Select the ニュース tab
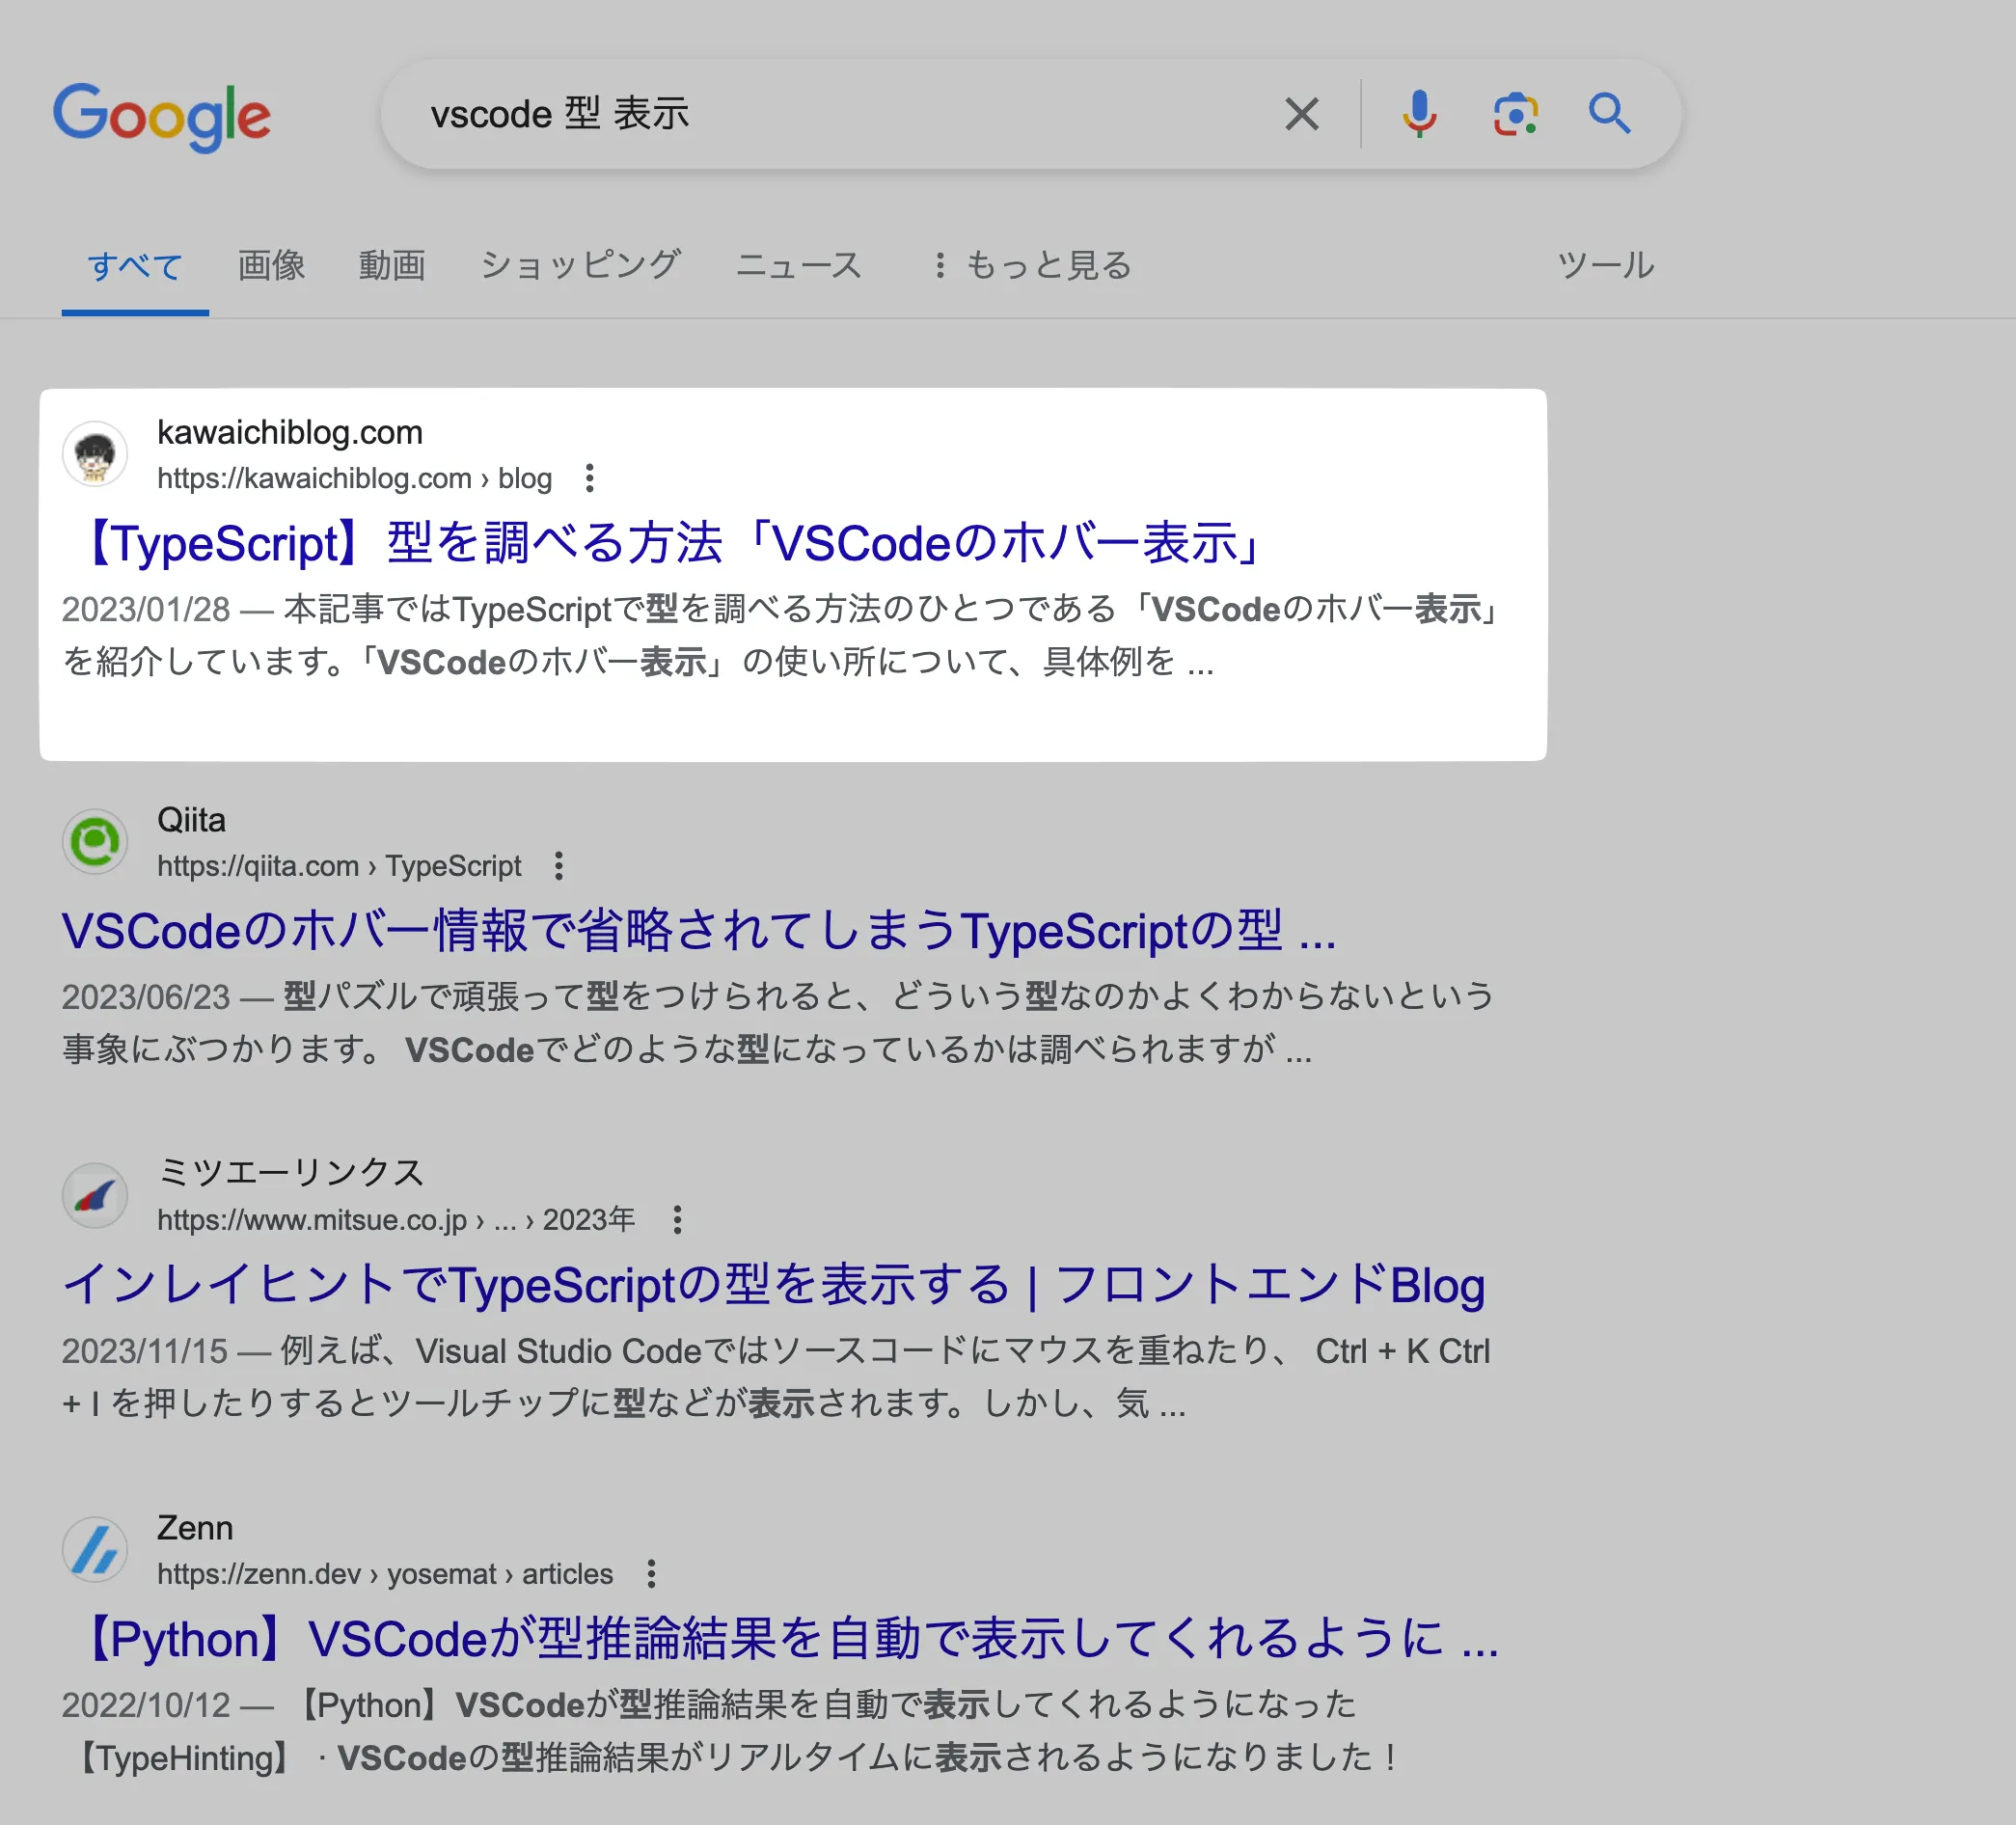The image size is (2016, 1825). click(798, 265)
